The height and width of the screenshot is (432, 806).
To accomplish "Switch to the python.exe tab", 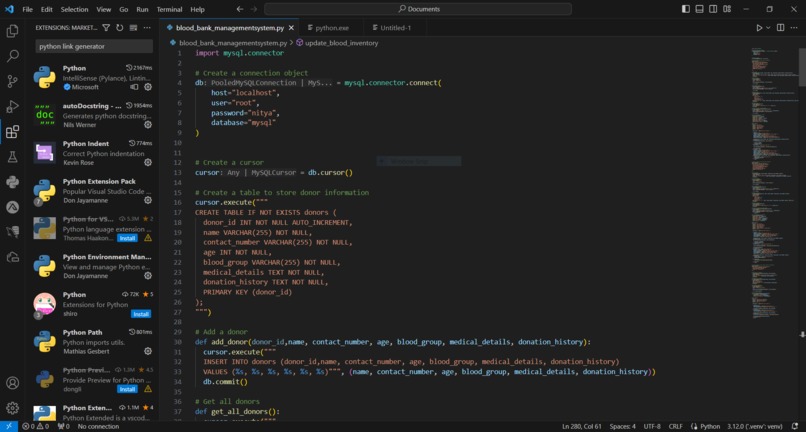I will [x=332, y=28].
